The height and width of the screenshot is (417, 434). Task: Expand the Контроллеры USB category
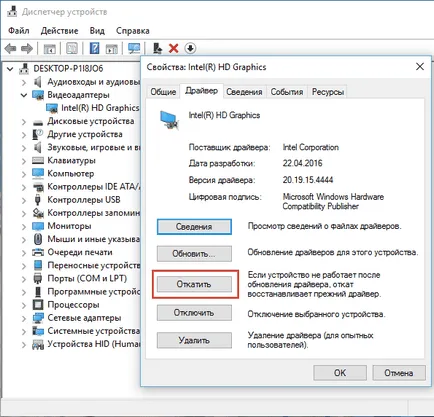[x=24, y=200]
